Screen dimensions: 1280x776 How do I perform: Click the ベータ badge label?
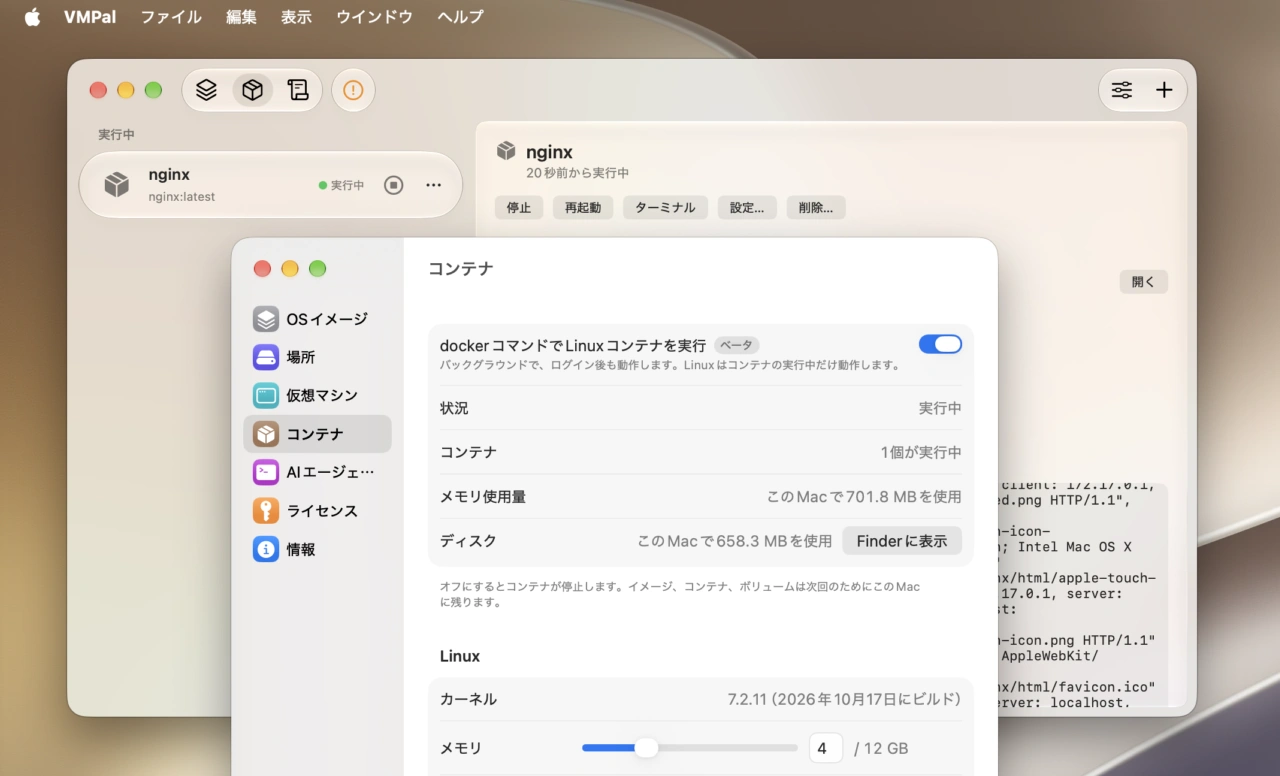(737, 345)
